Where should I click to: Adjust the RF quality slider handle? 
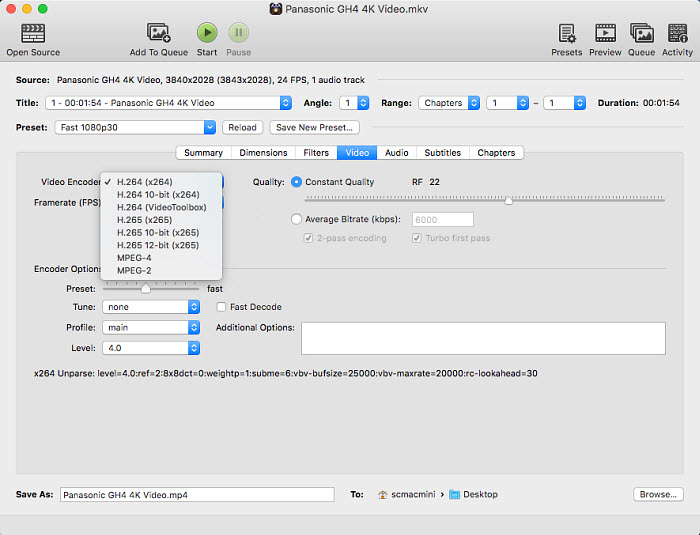508,200
